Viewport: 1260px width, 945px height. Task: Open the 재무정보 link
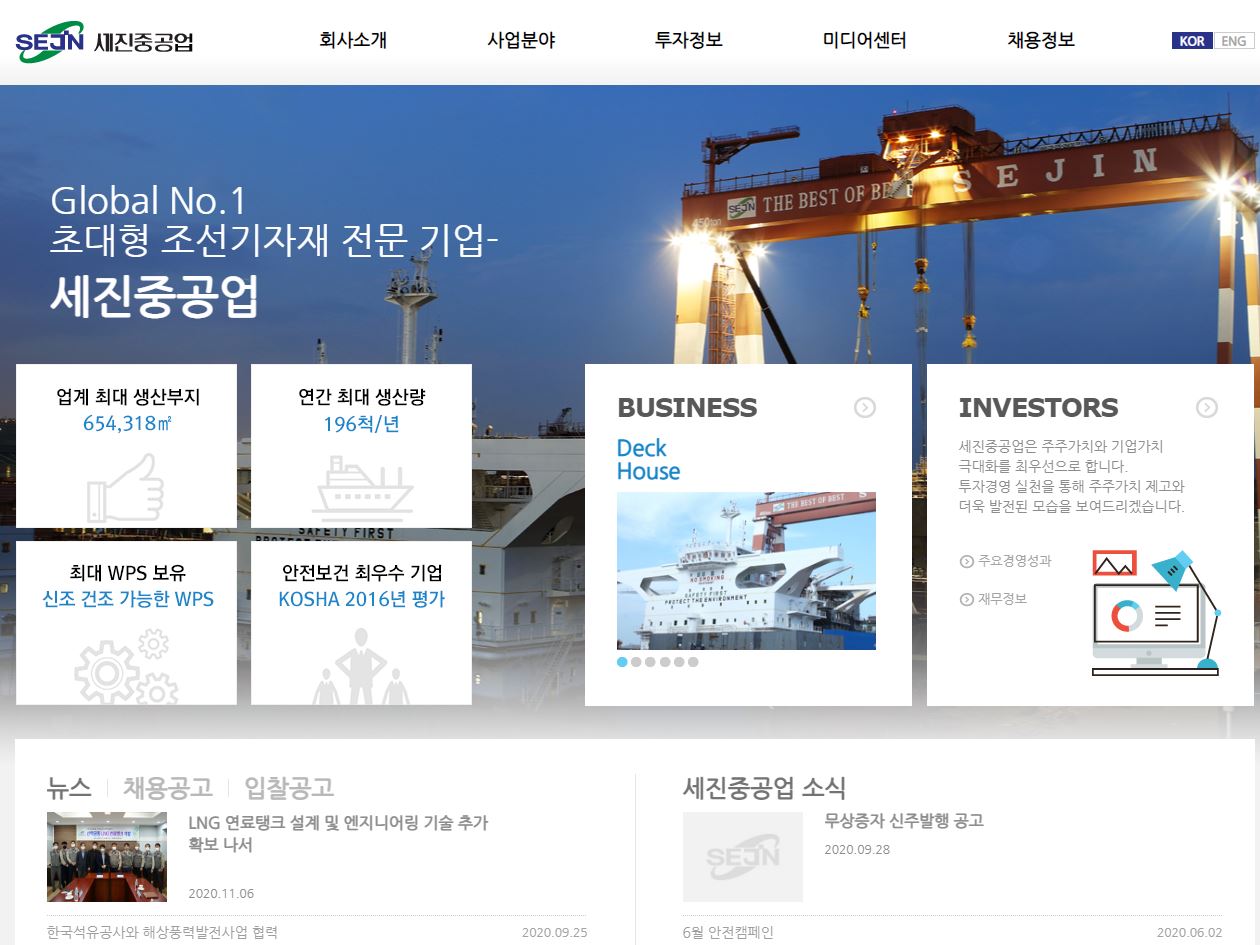[x=1003, y=599]
